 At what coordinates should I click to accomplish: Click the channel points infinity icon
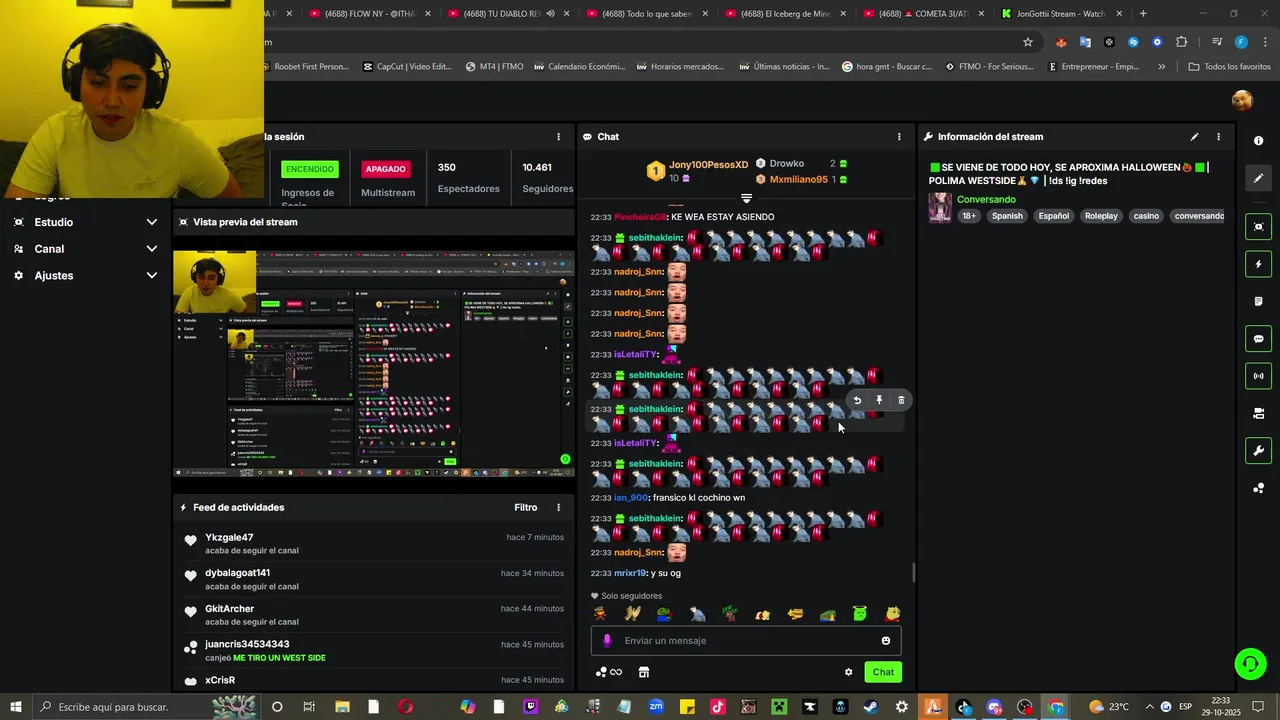click(x=609, y=672)
